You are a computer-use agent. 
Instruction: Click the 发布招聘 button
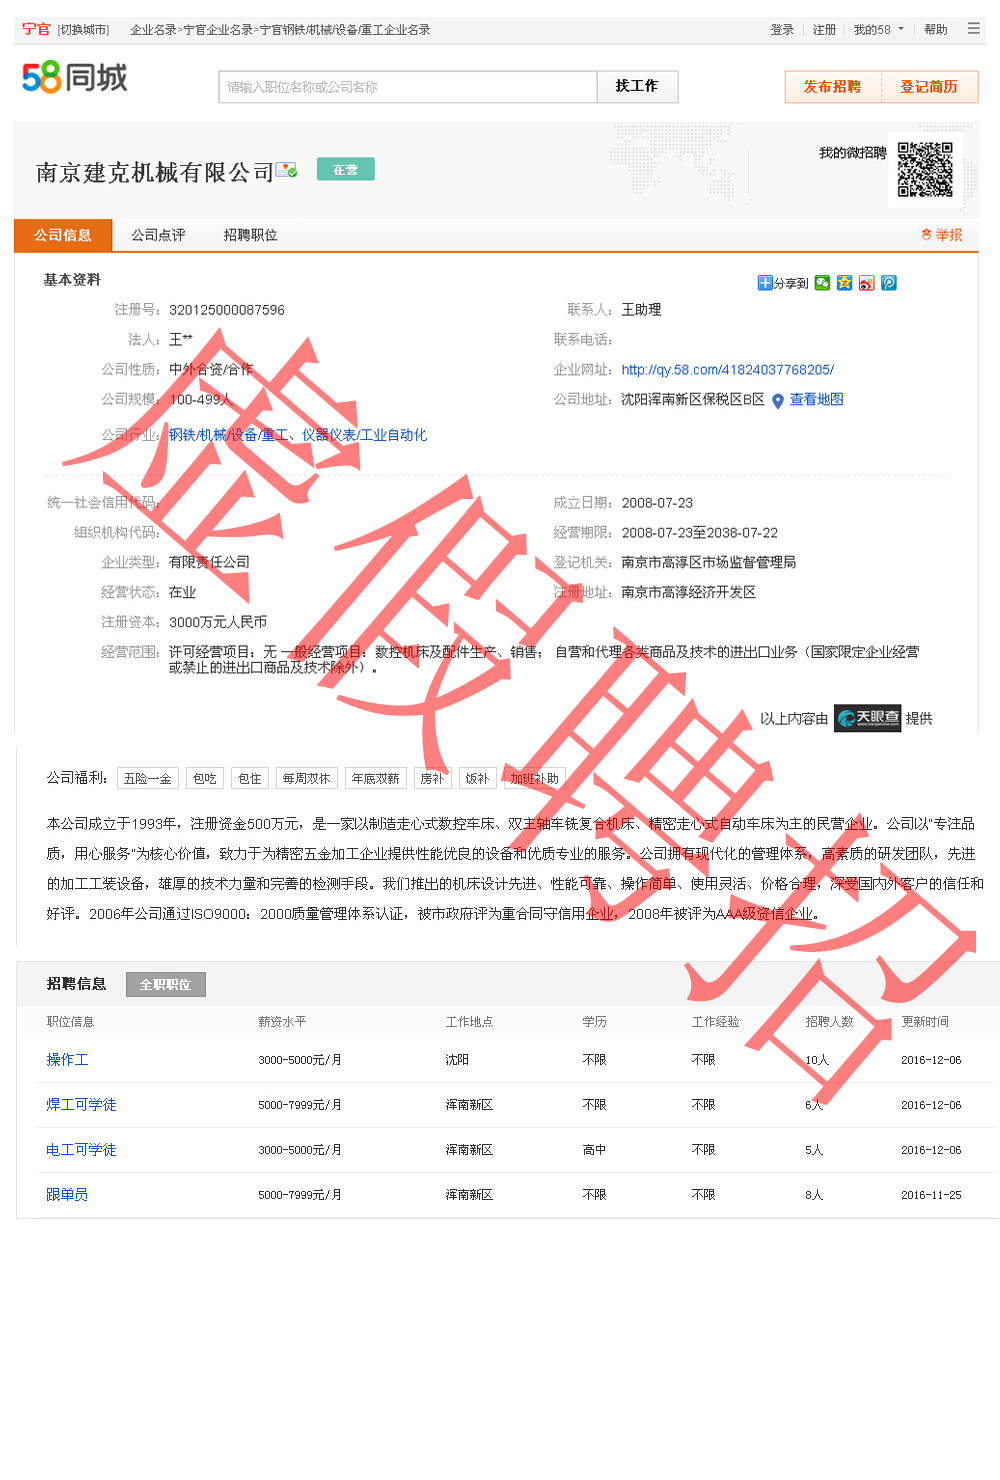832,87
